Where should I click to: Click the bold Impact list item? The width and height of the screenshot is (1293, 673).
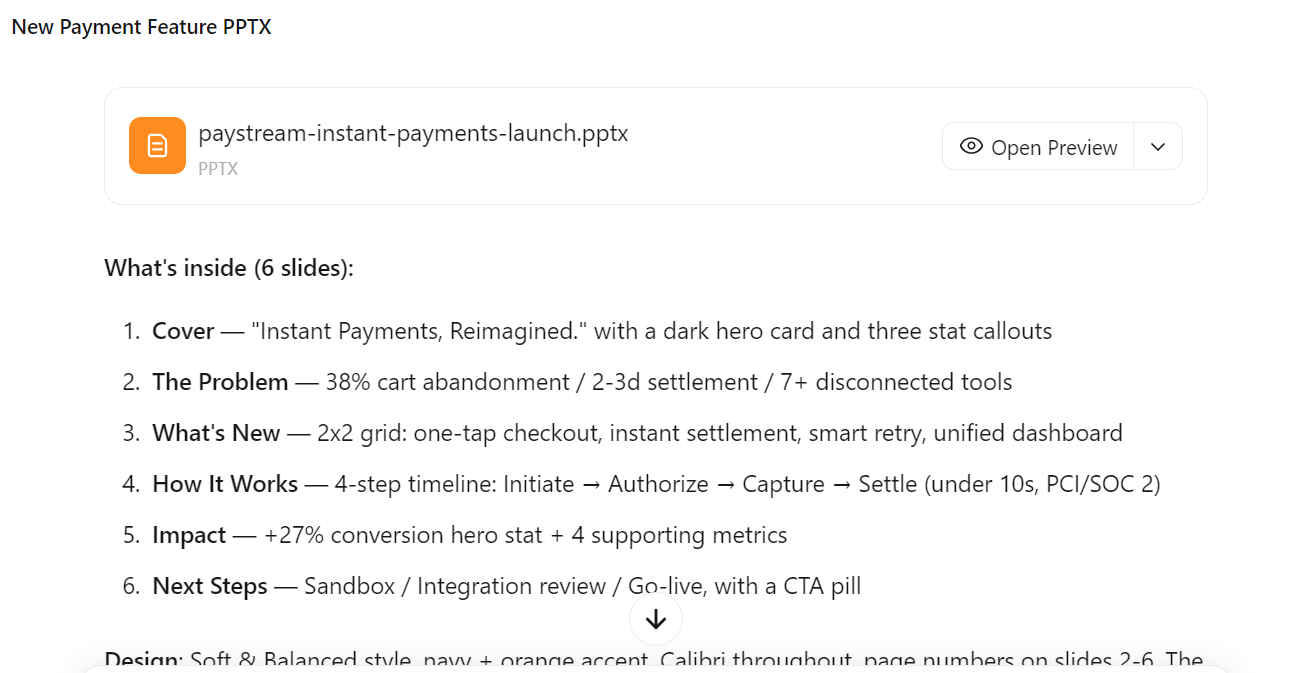(x=189, y=535)
